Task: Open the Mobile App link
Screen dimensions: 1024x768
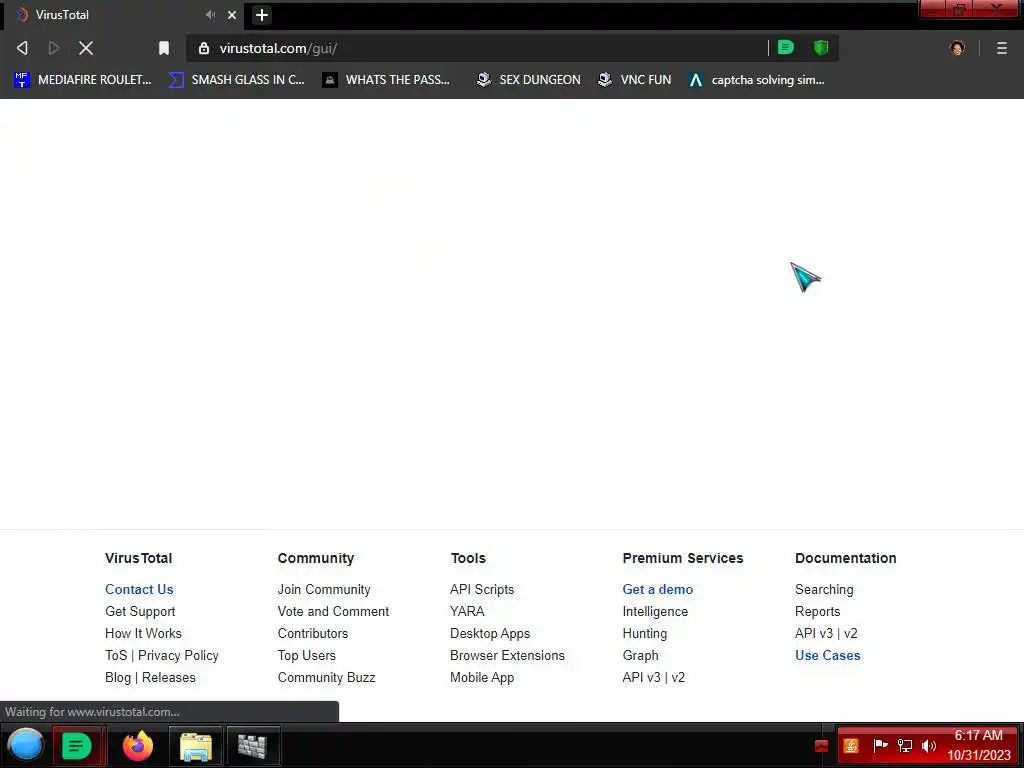Action: 482,677
